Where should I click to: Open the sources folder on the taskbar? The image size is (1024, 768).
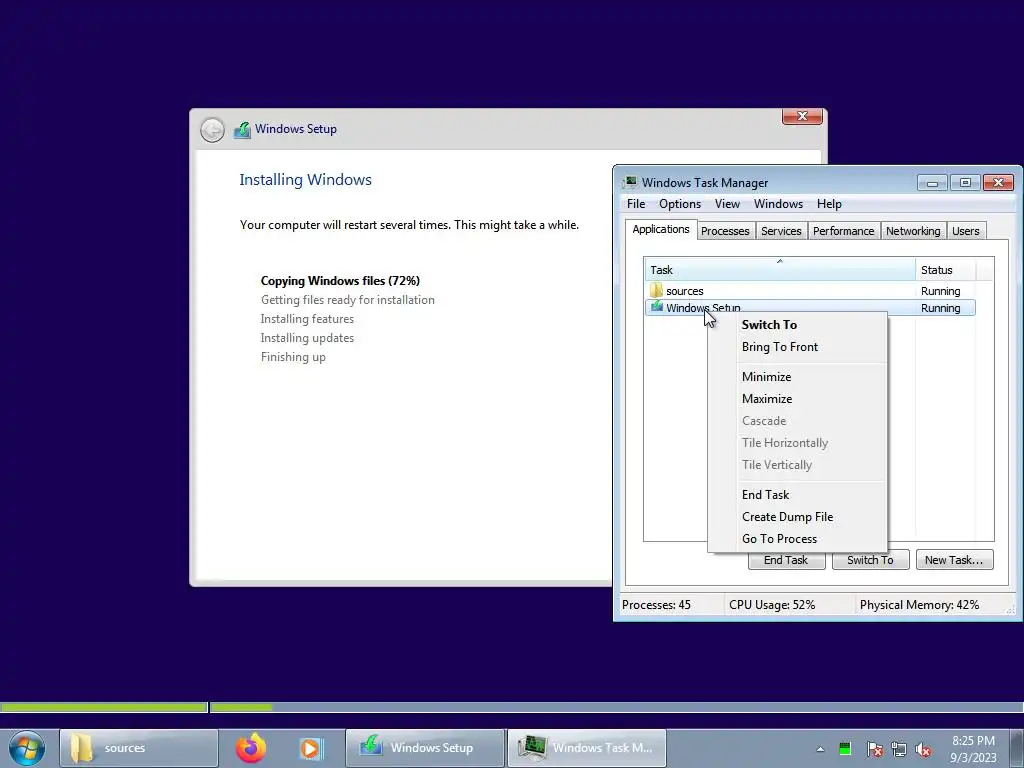click(x=138, y=748)
